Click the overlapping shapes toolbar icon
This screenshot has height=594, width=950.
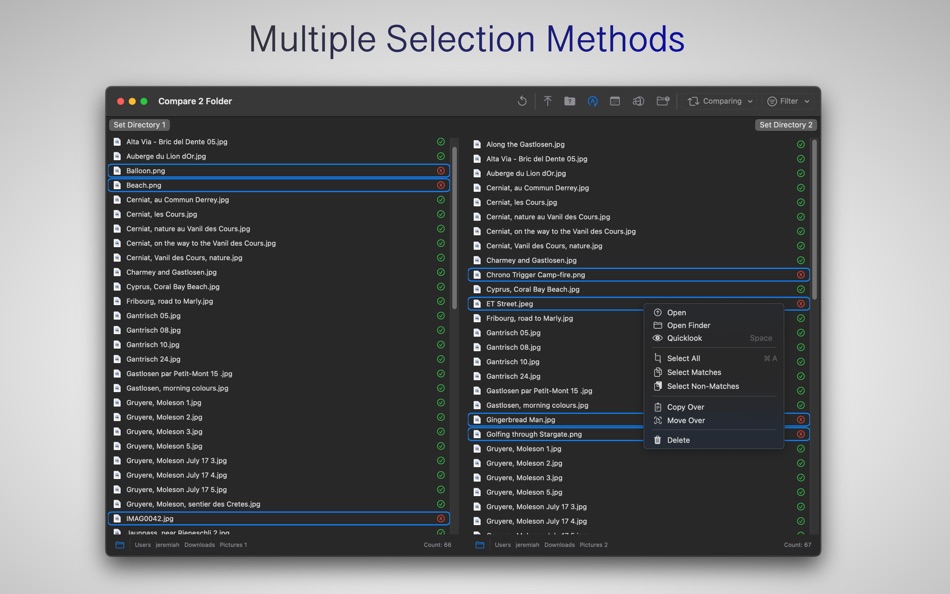click(638, 101)
